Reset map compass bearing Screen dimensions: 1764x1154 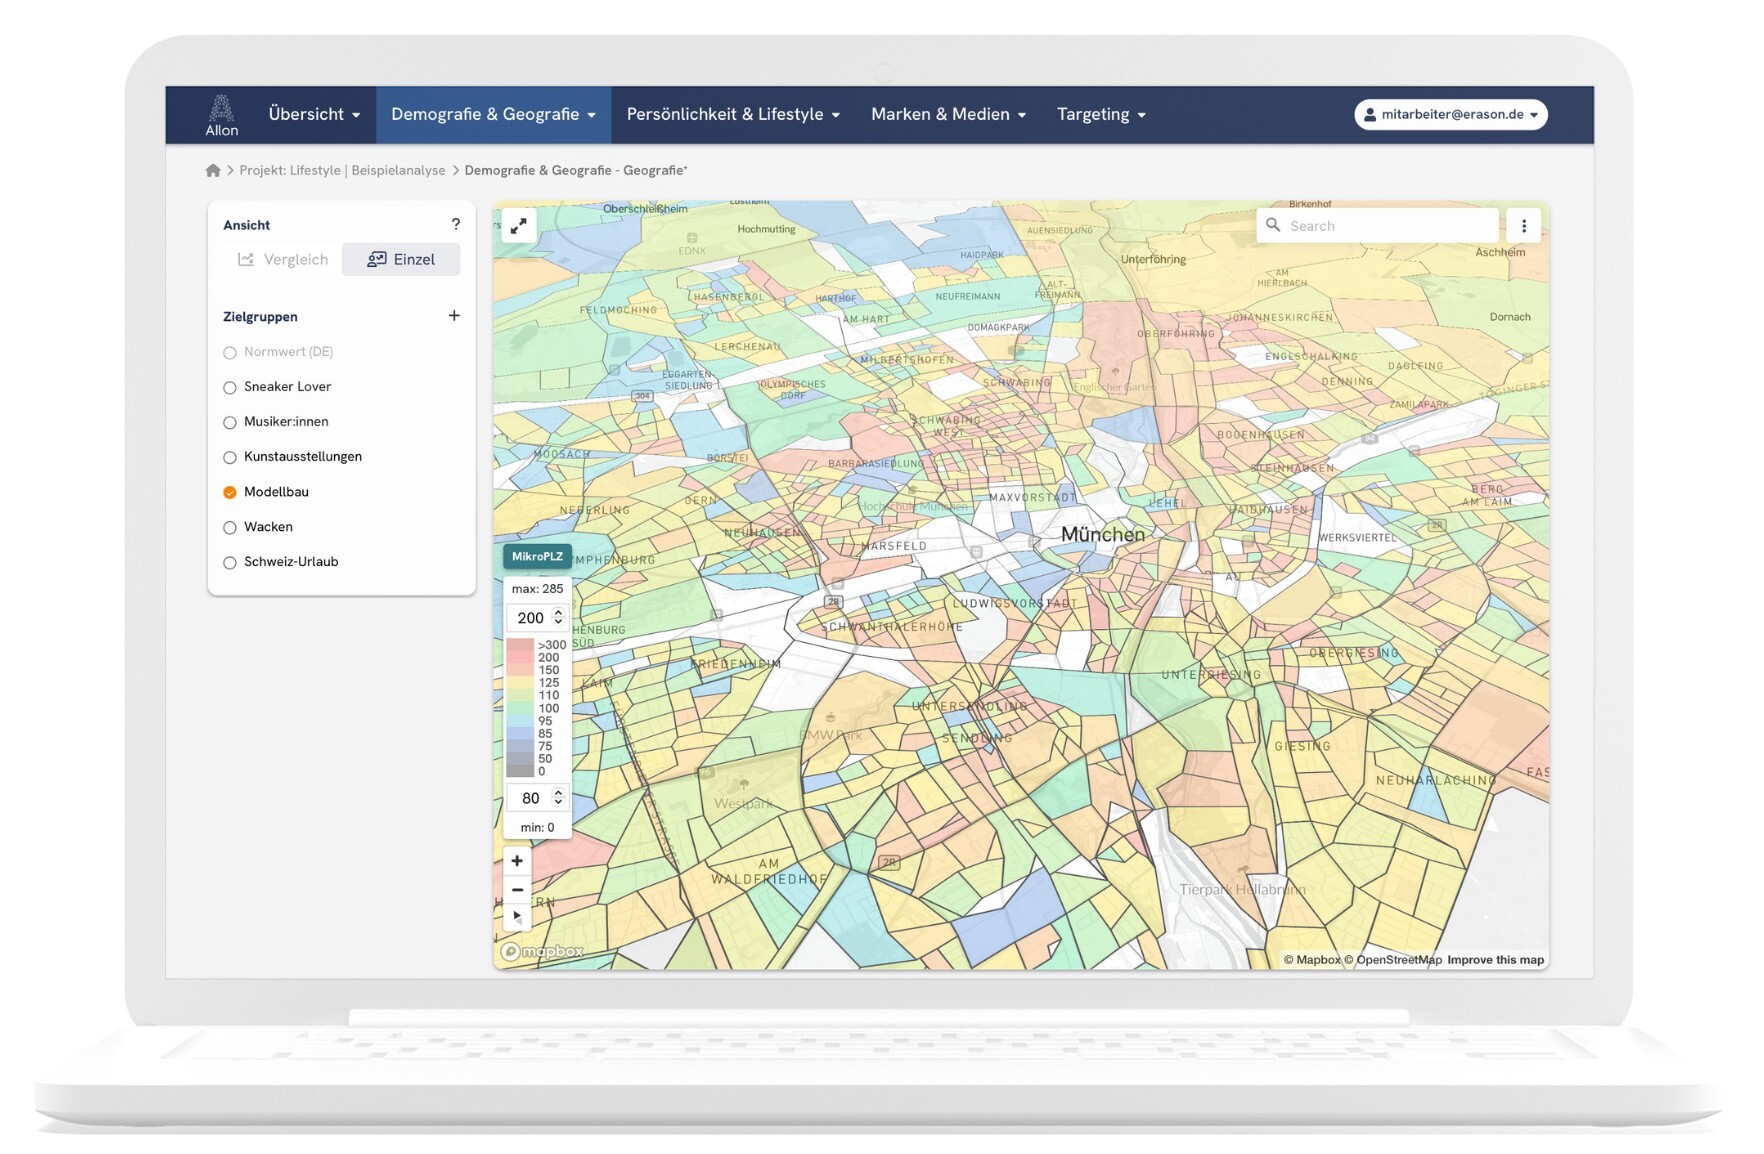(x=517, y=916)
